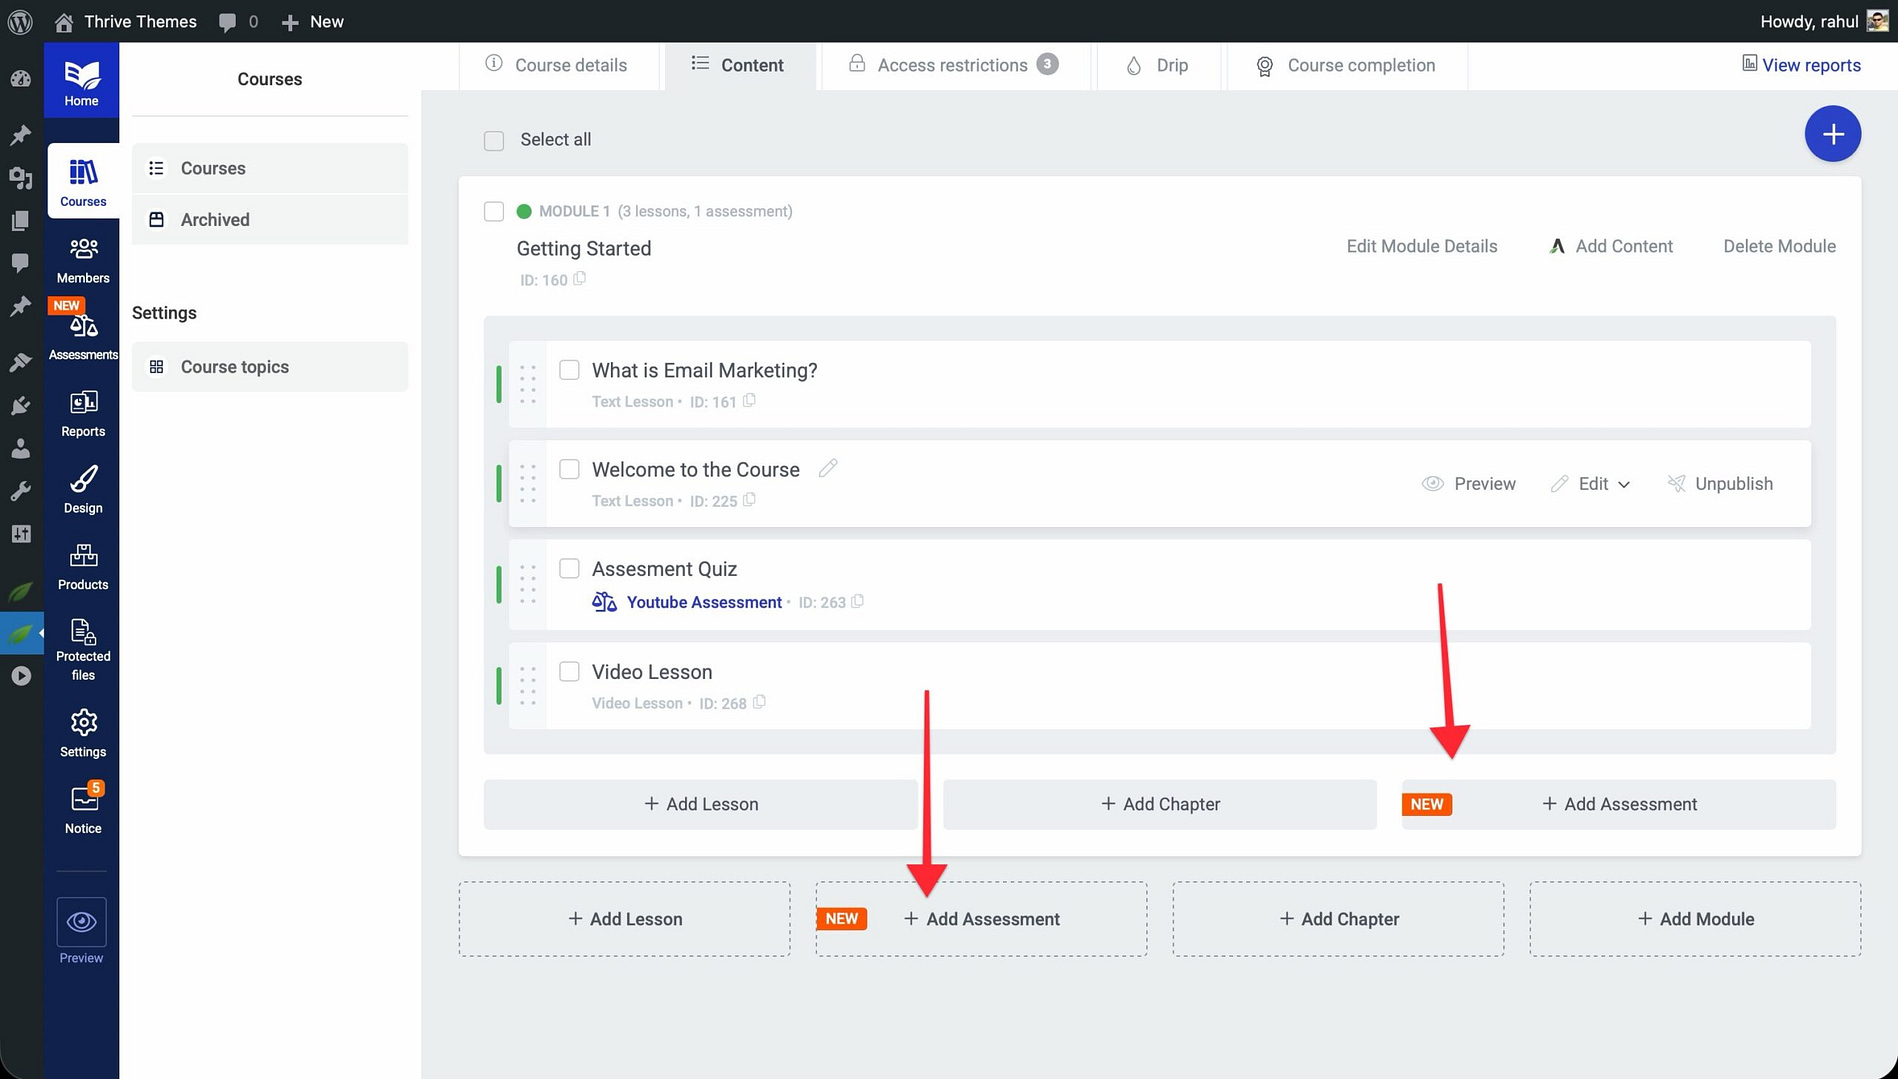Switch to the Drip tab
This screenshot has height=1079, width=1898.
click(x=1158, y=65)
